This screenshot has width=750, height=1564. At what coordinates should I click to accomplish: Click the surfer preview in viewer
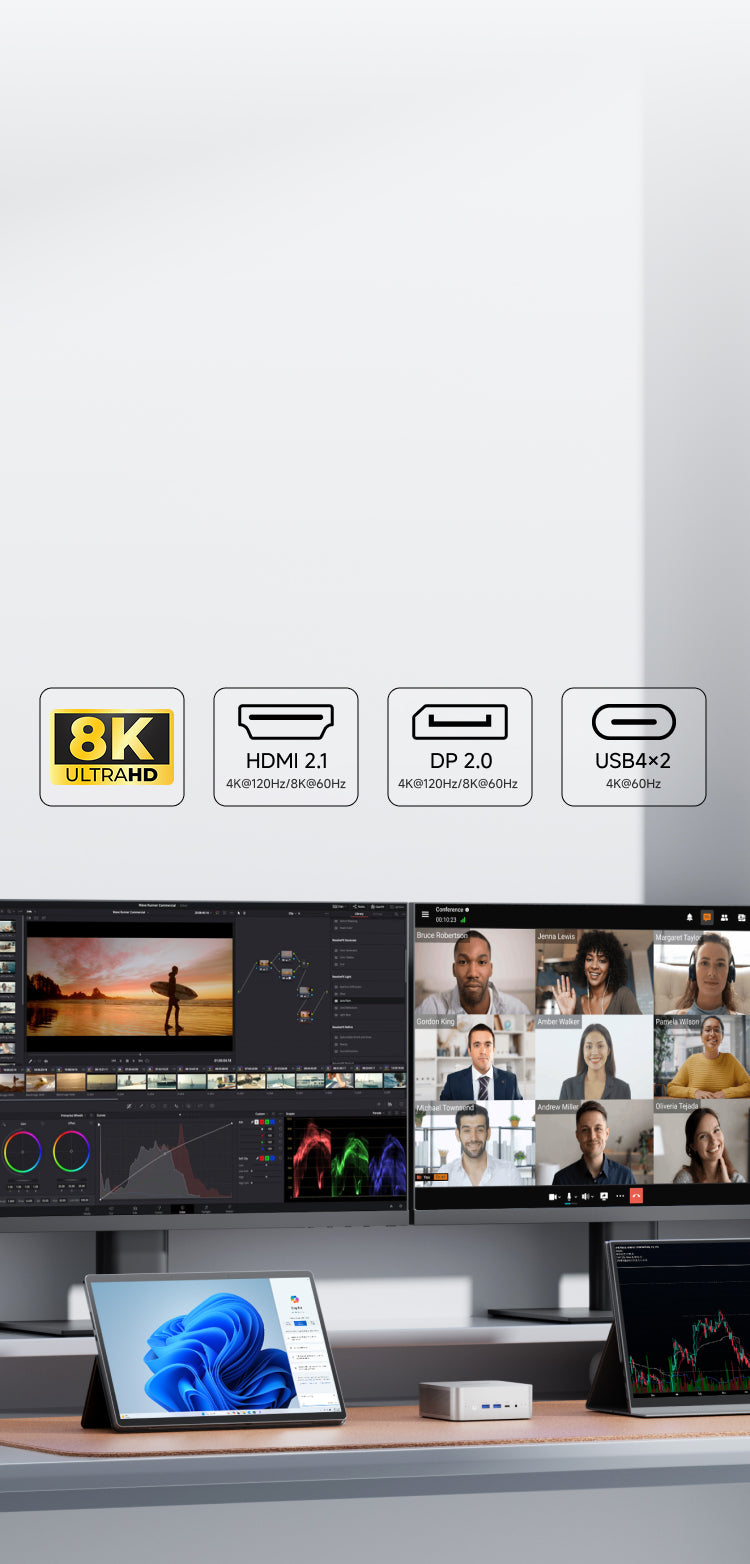click(x=130, y=985)
